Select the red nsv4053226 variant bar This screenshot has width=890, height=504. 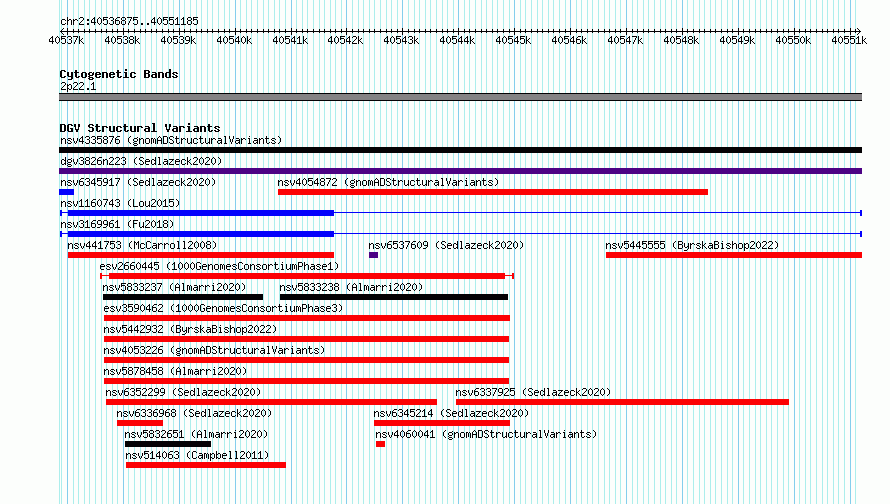point(307,360)
